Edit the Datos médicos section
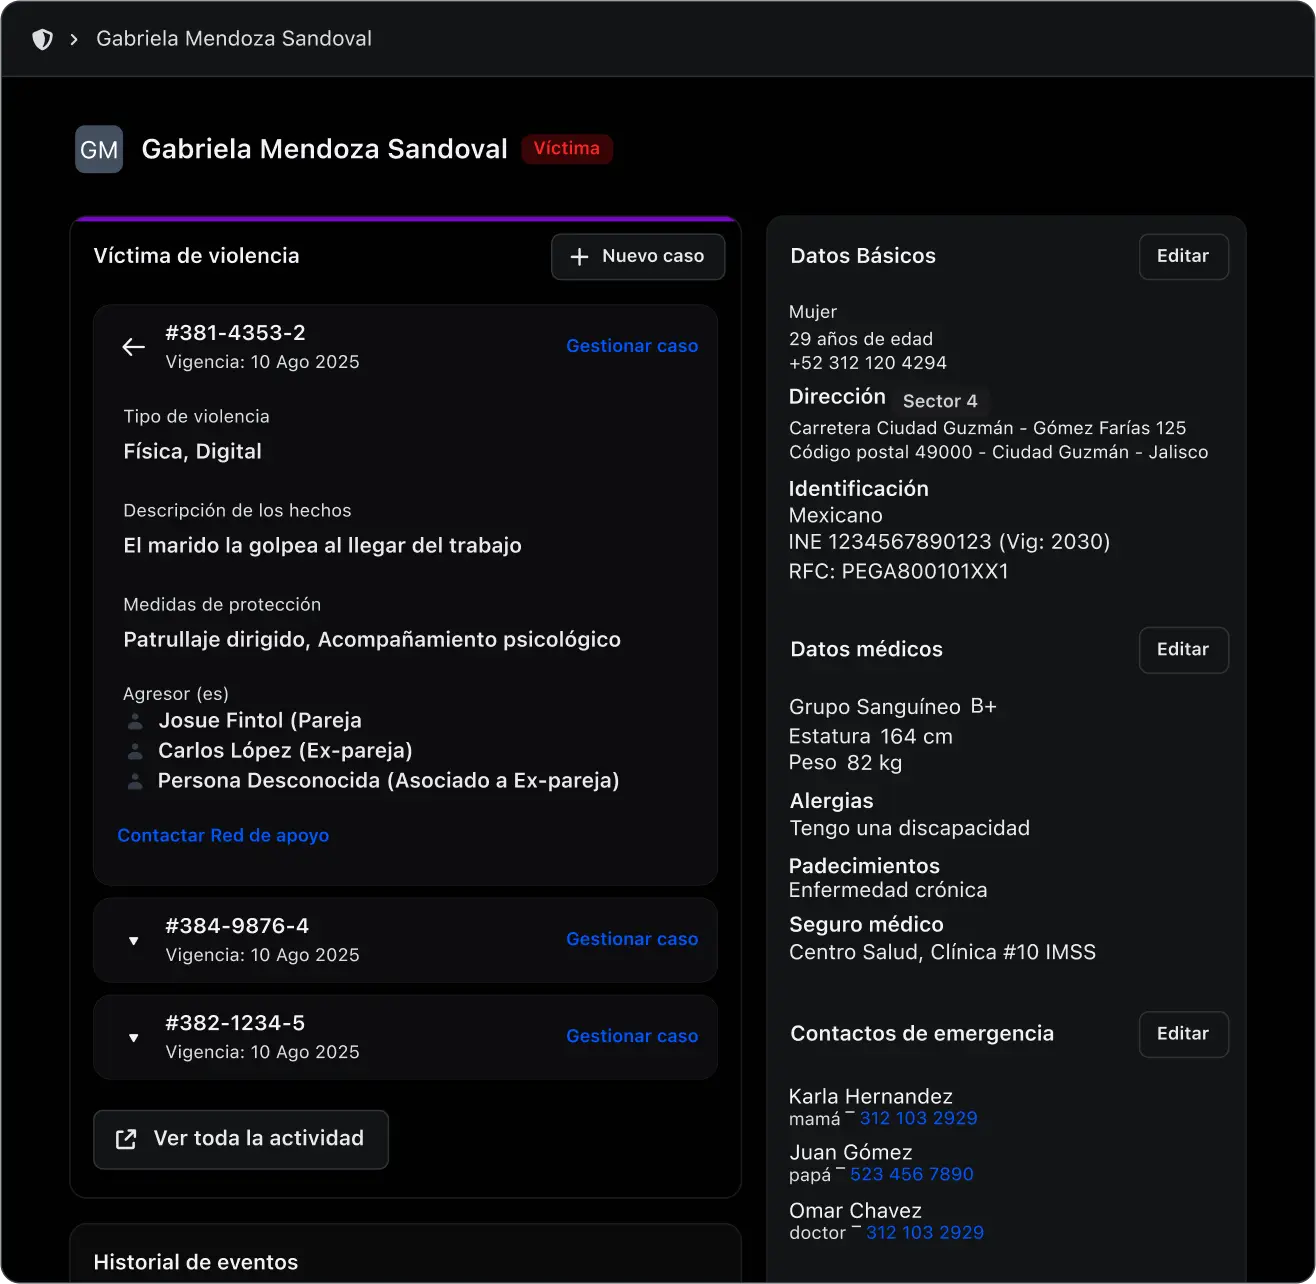Screen dimensions: 1316x1284 coord(1183,650)
